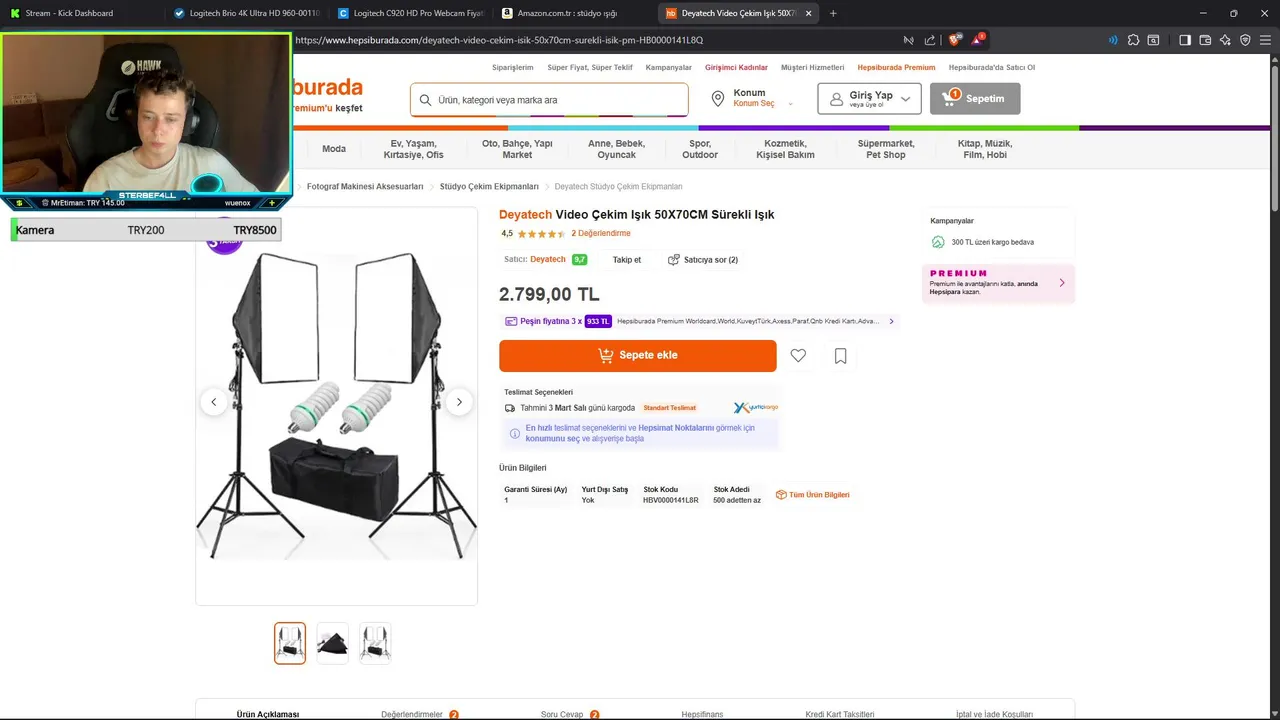This screenshot has height=720, width=1280.
Task: Expand the installment options chevron
Action: (x=891, y=321)
